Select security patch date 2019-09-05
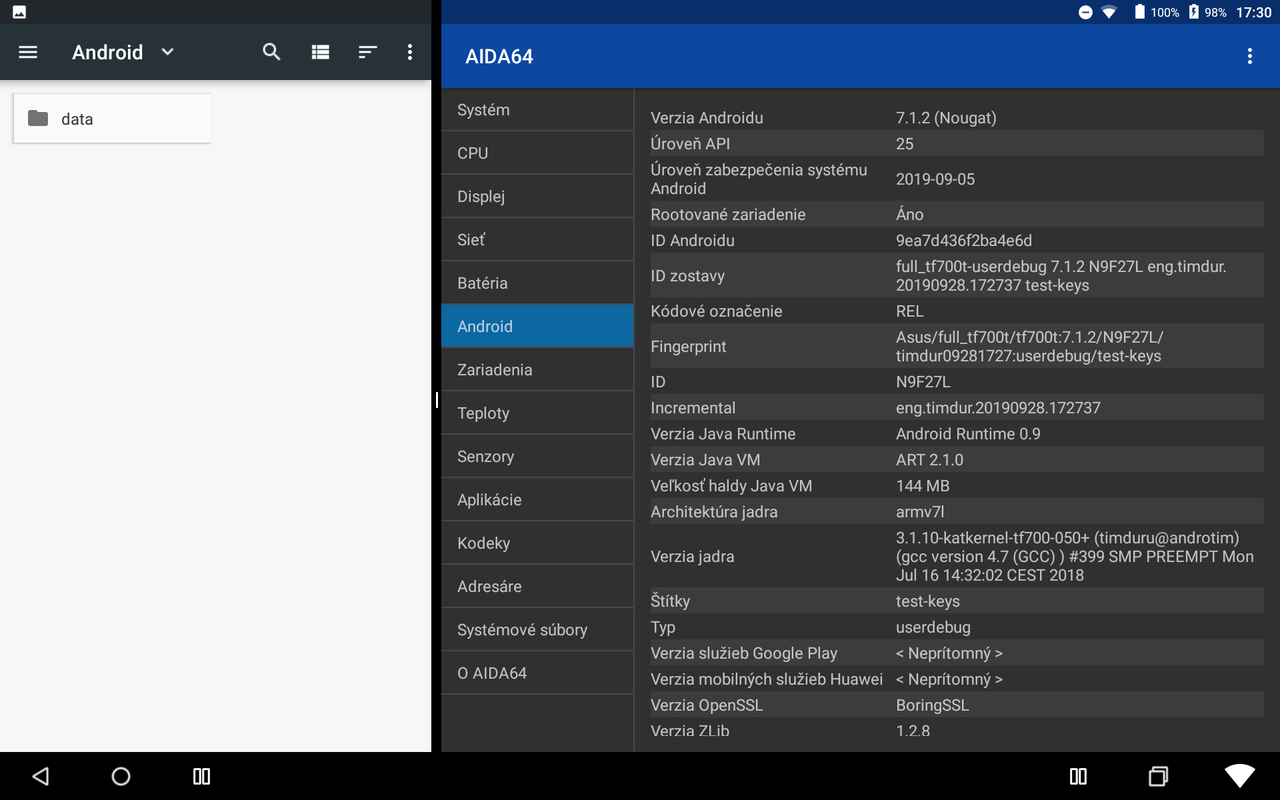 [935, 179]
